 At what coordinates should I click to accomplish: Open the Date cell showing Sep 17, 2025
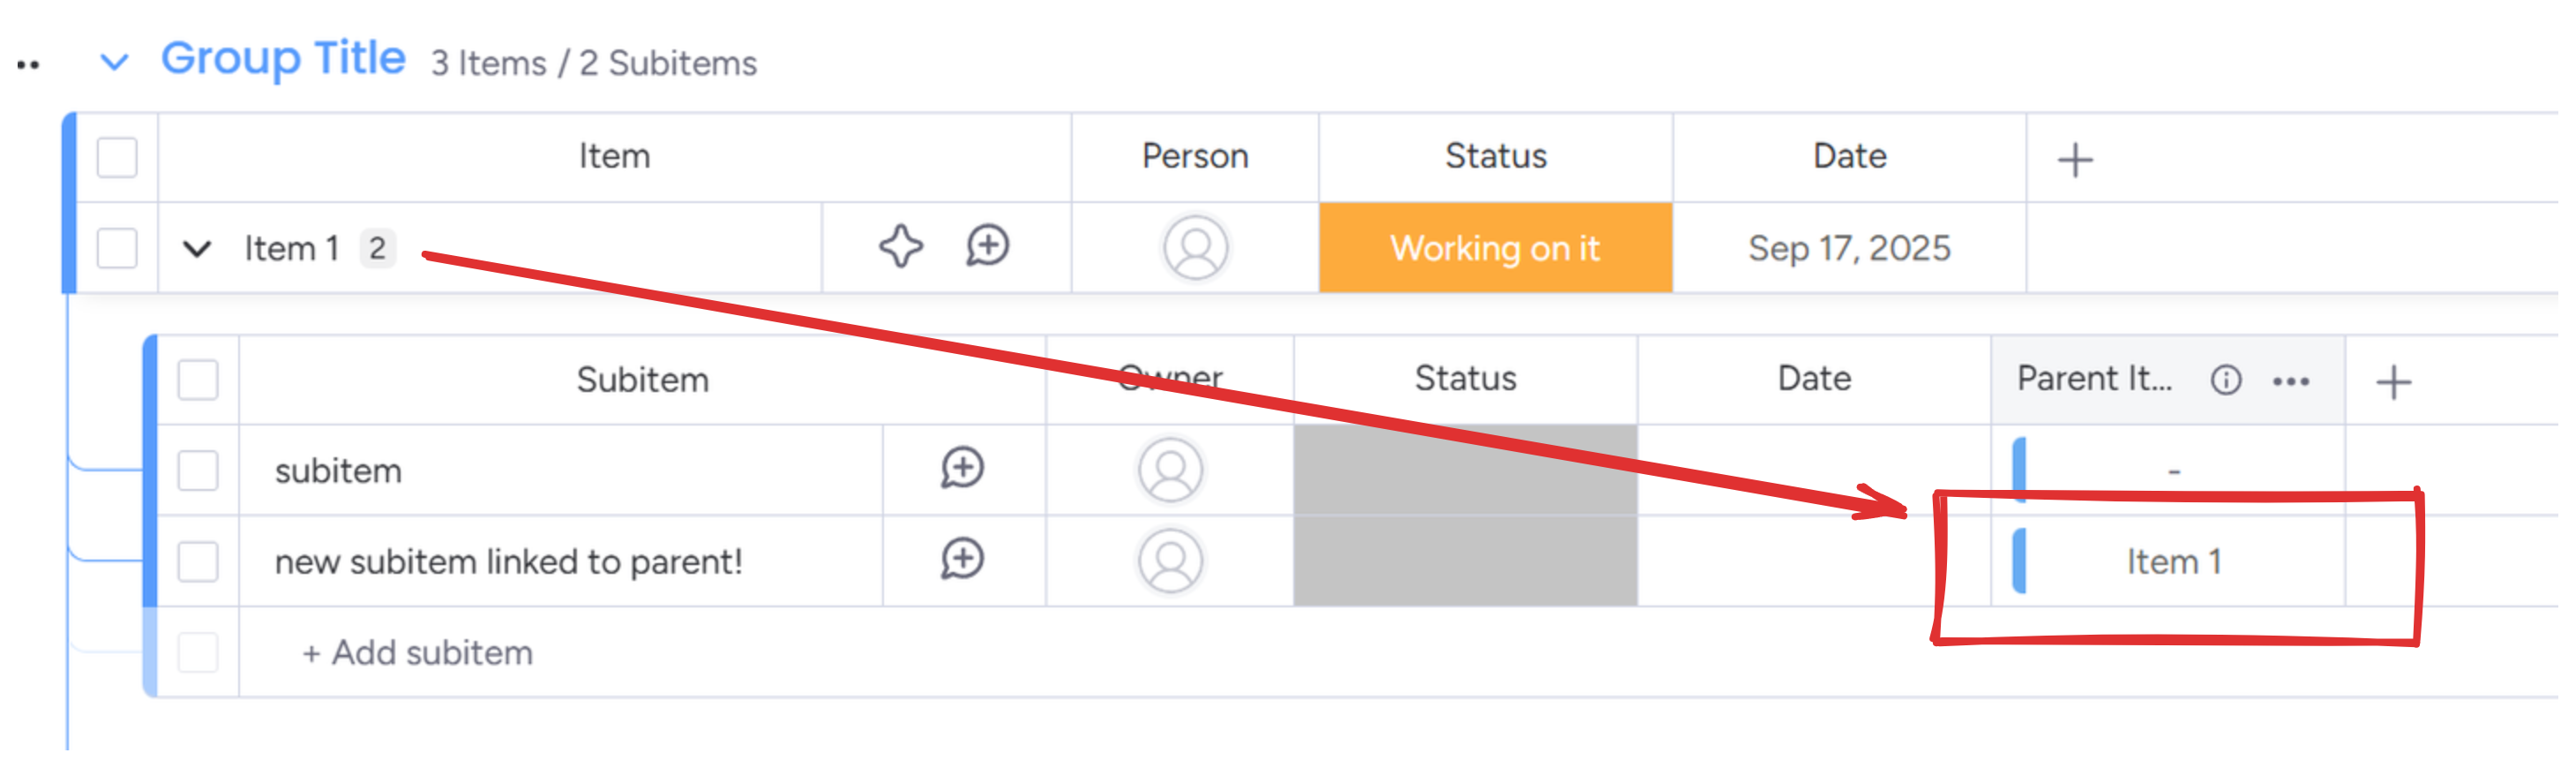1848,248
